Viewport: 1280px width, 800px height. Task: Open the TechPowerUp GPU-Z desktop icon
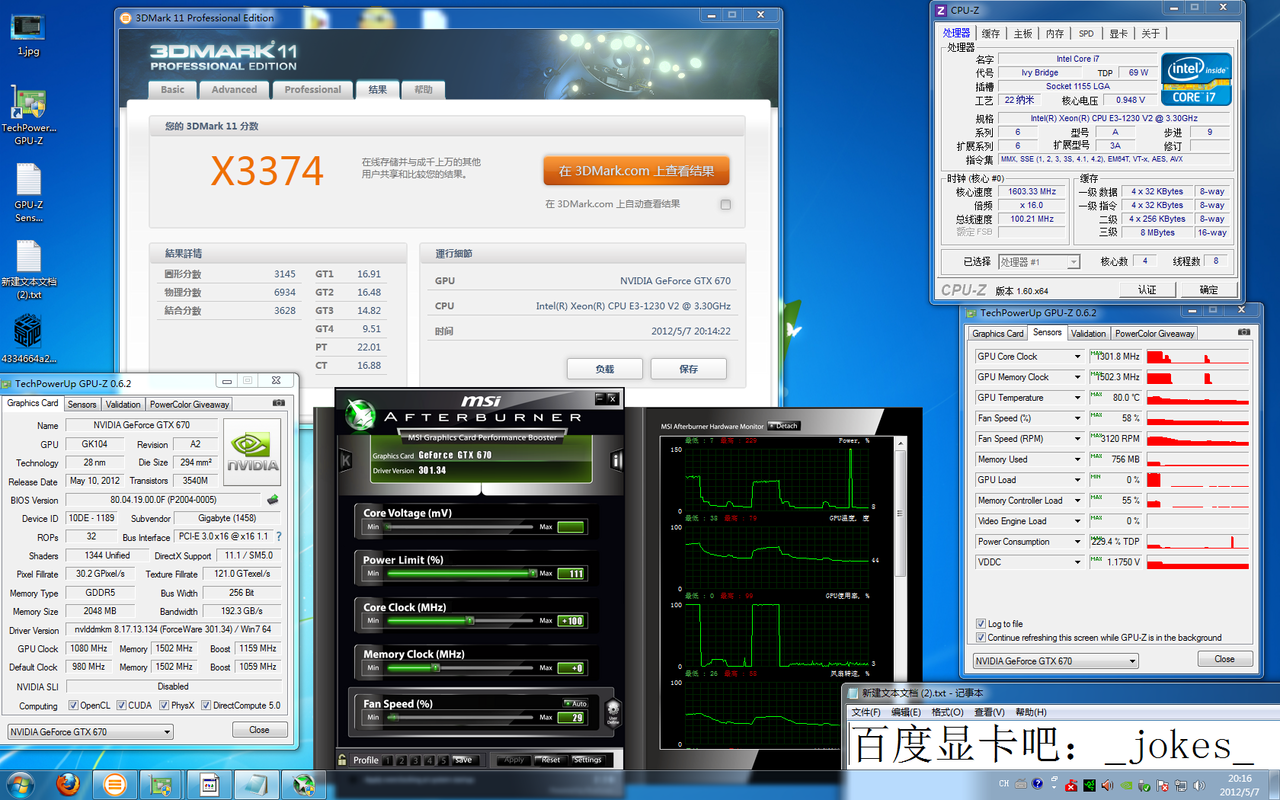28,115
